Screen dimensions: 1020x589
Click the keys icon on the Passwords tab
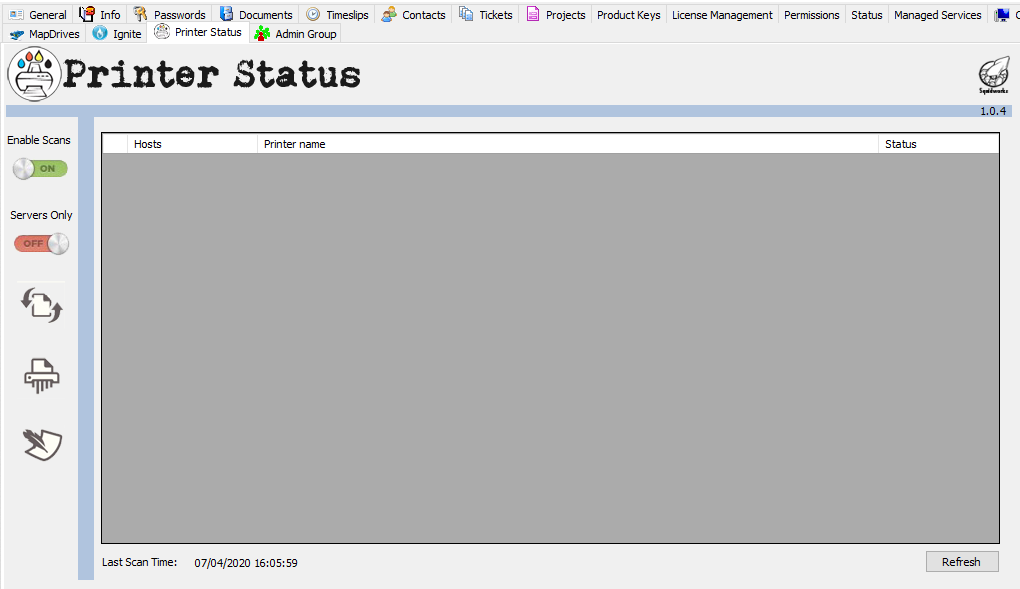[141, 14]
